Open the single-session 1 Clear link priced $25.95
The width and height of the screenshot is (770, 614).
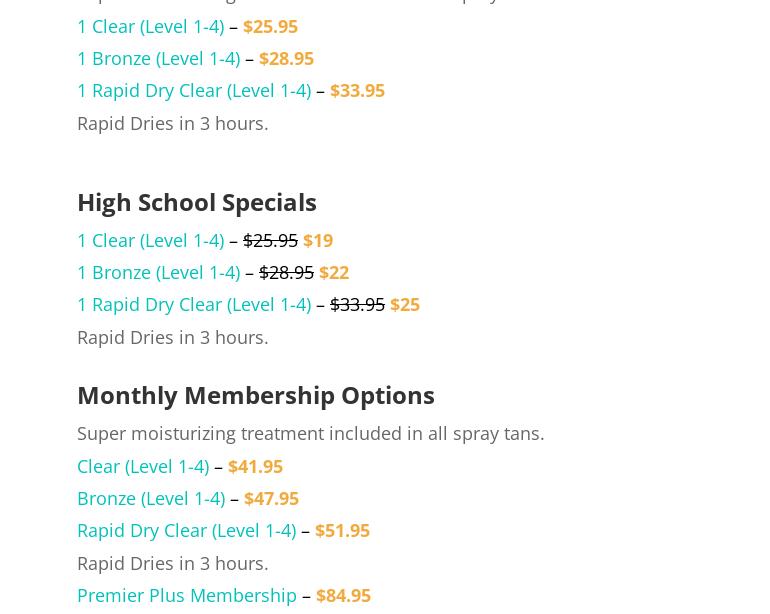coord(151,27)
